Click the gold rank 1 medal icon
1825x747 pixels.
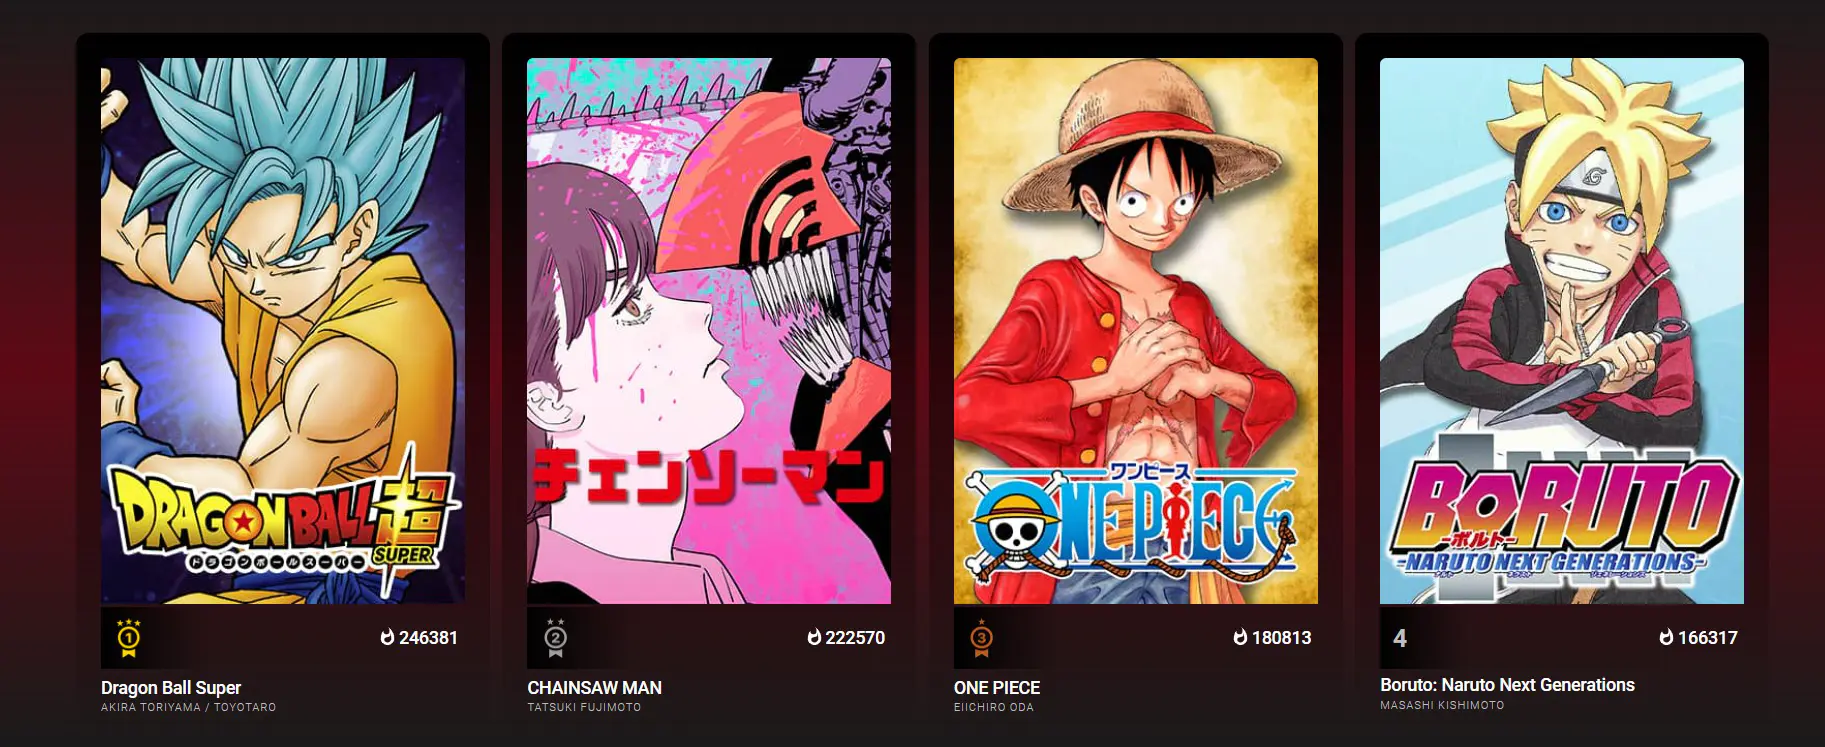128,638
